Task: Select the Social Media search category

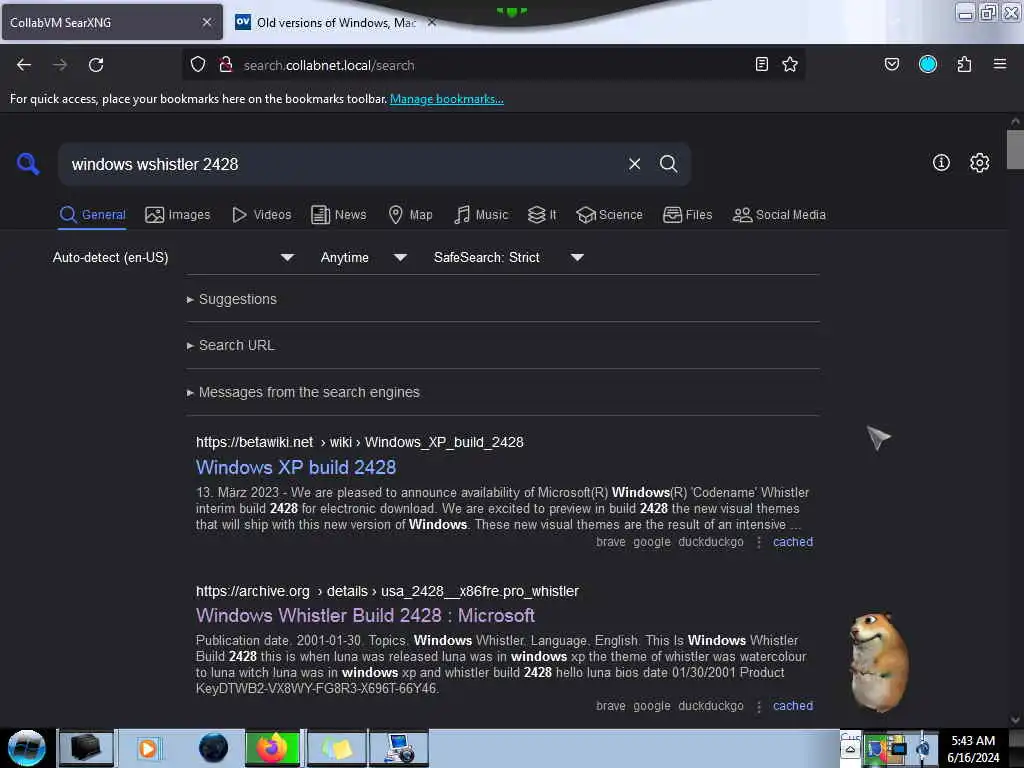Action: point(779,215)
